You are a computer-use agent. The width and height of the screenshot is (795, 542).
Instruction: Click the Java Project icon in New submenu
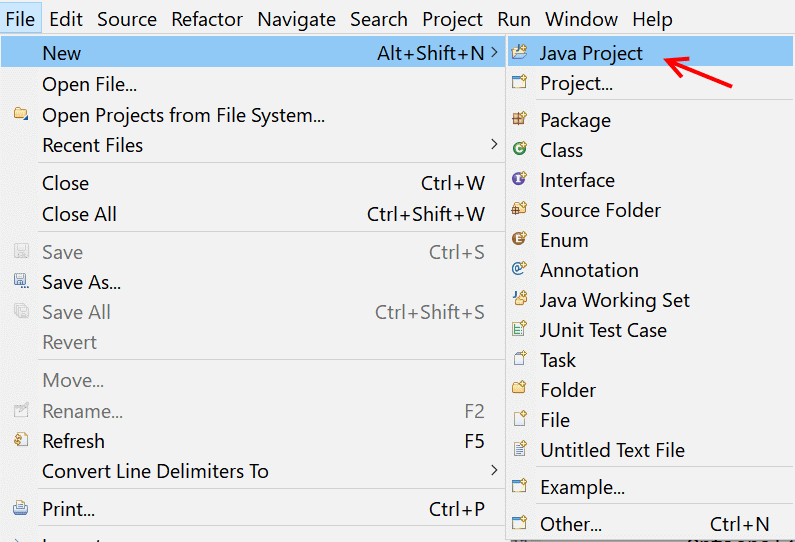[x=519, y=52]
